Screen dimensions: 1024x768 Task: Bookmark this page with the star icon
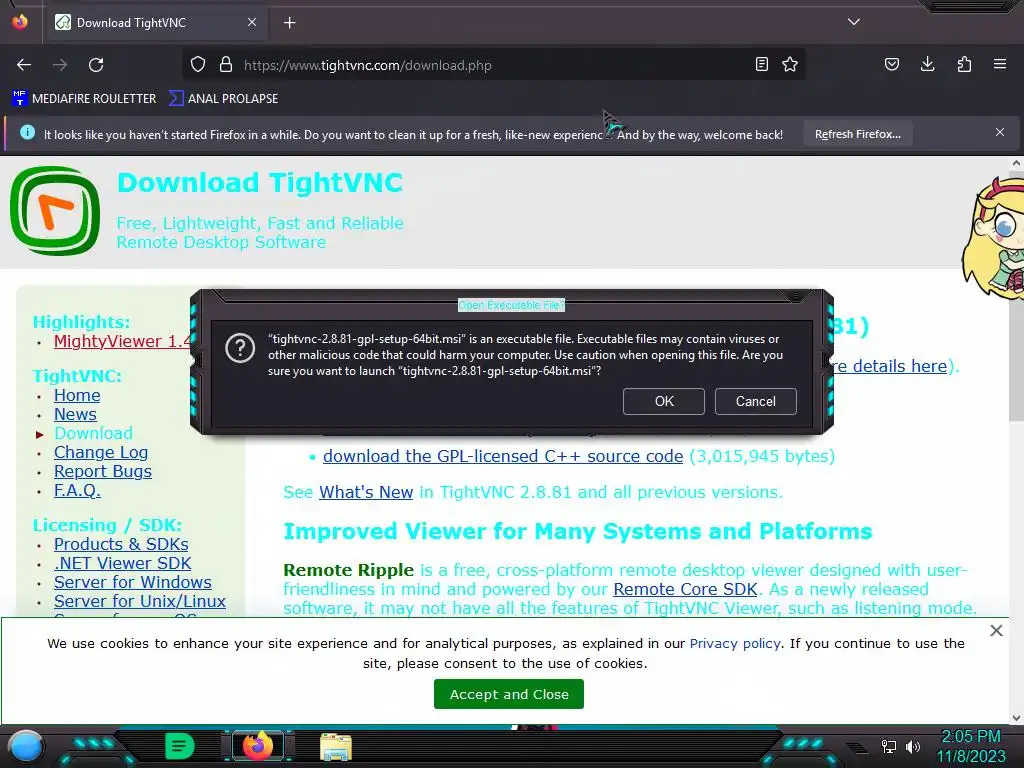pos(790,64)
